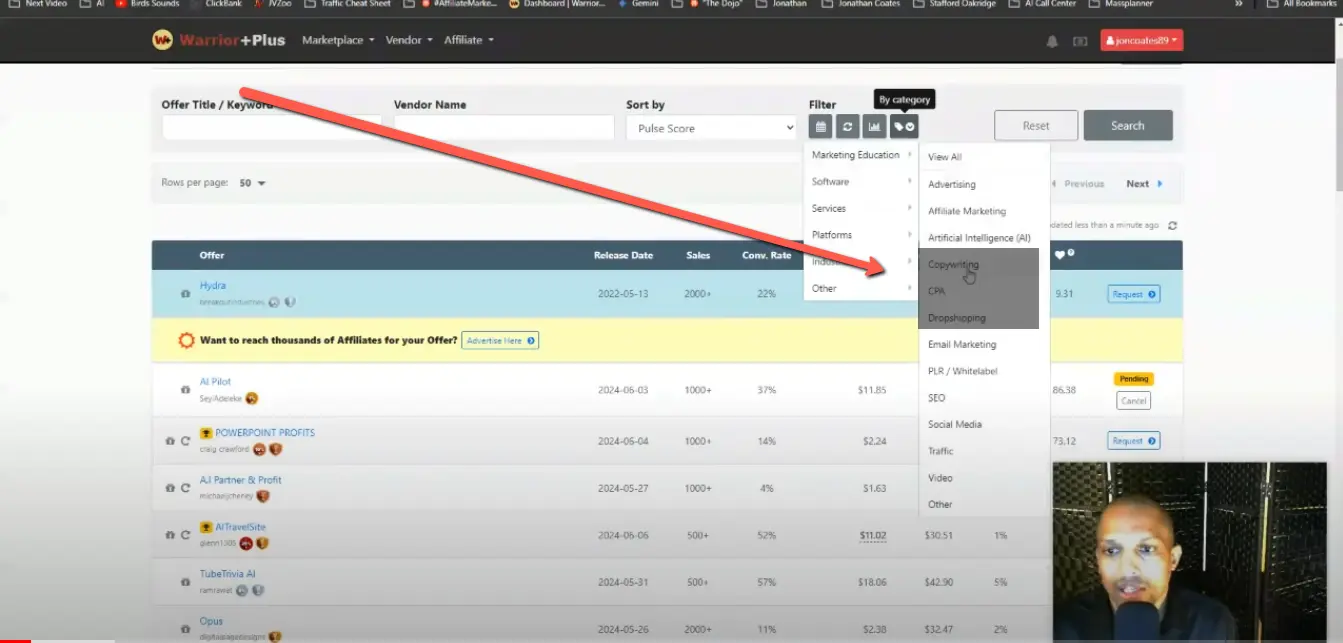Open the AI Pilot offer link
The image size is (1343, 643).
pos(215,381)
